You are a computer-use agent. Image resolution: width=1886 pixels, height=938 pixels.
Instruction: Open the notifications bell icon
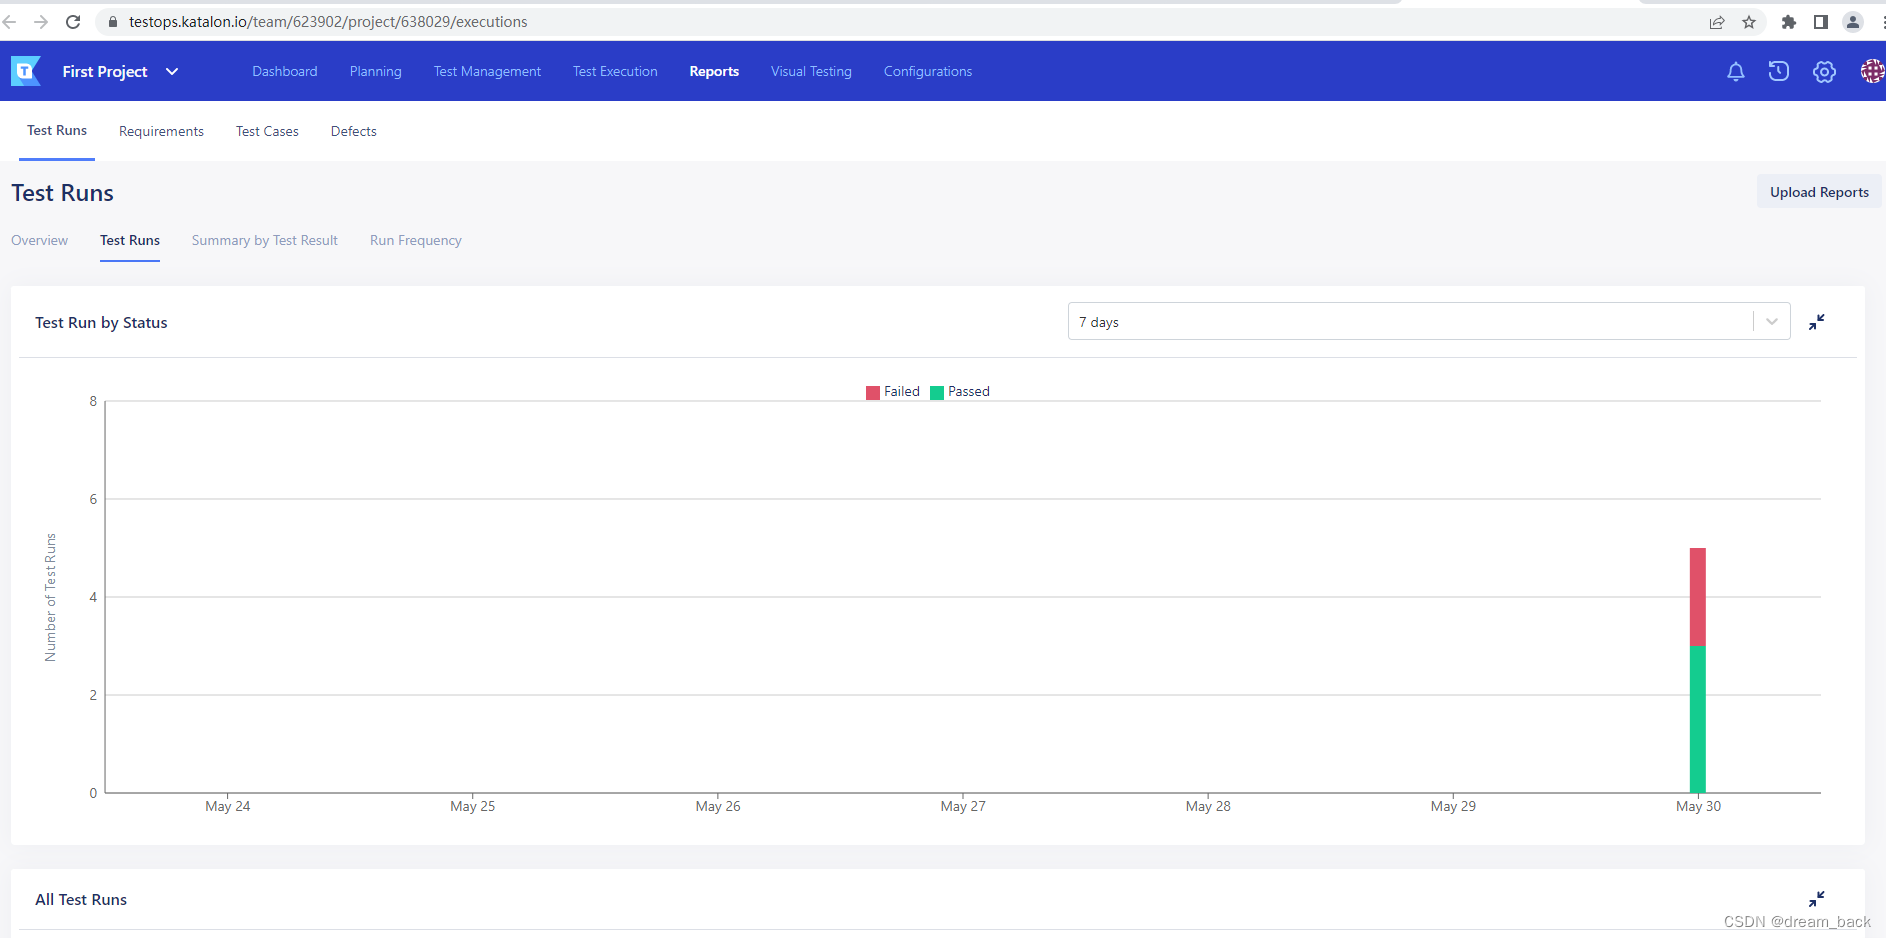pyautogui.click(x=1736, y=71)
